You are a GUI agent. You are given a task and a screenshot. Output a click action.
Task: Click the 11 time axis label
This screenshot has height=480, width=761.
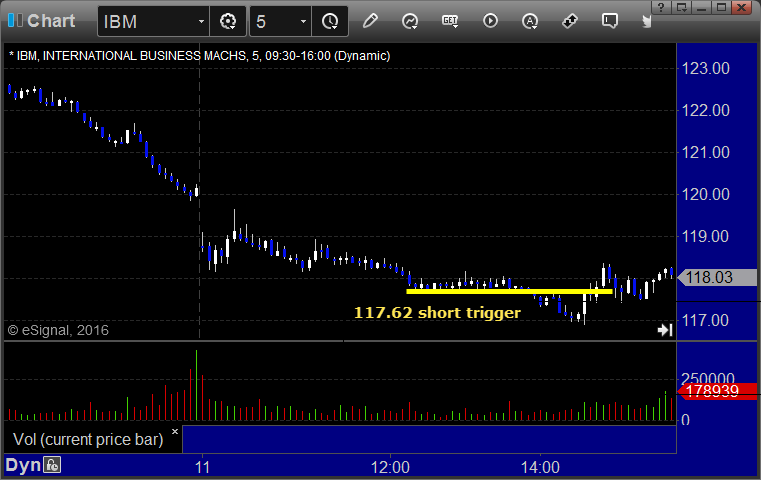click(202, 467)
